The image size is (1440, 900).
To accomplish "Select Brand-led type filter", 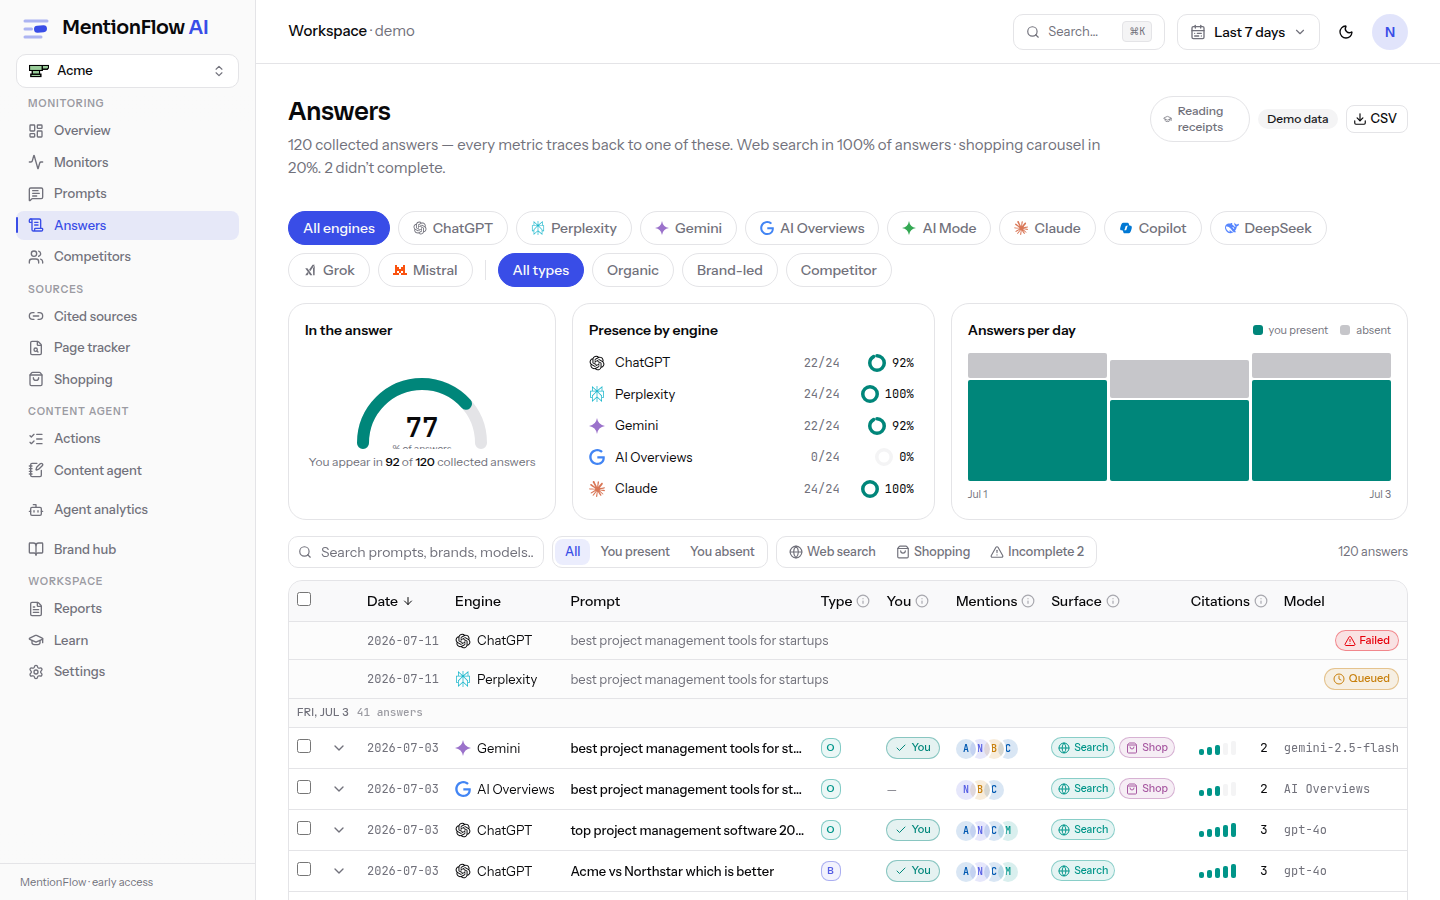I will coord(730,270).
